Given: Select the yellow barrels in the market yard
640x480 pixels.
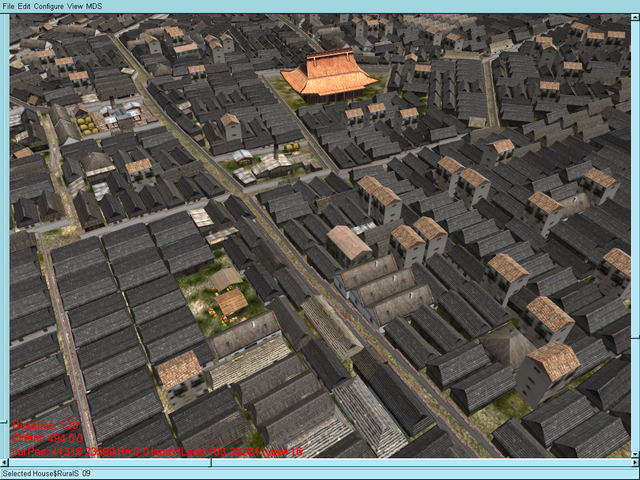Looking at the screenshot, I should click(x=88, y=126).
